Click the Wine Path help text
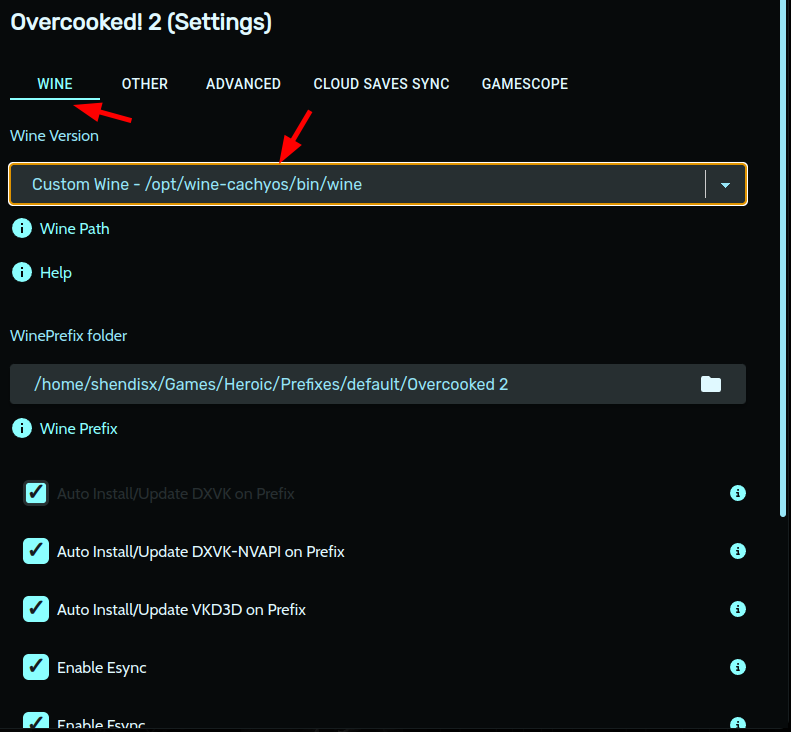 (75, 229)
